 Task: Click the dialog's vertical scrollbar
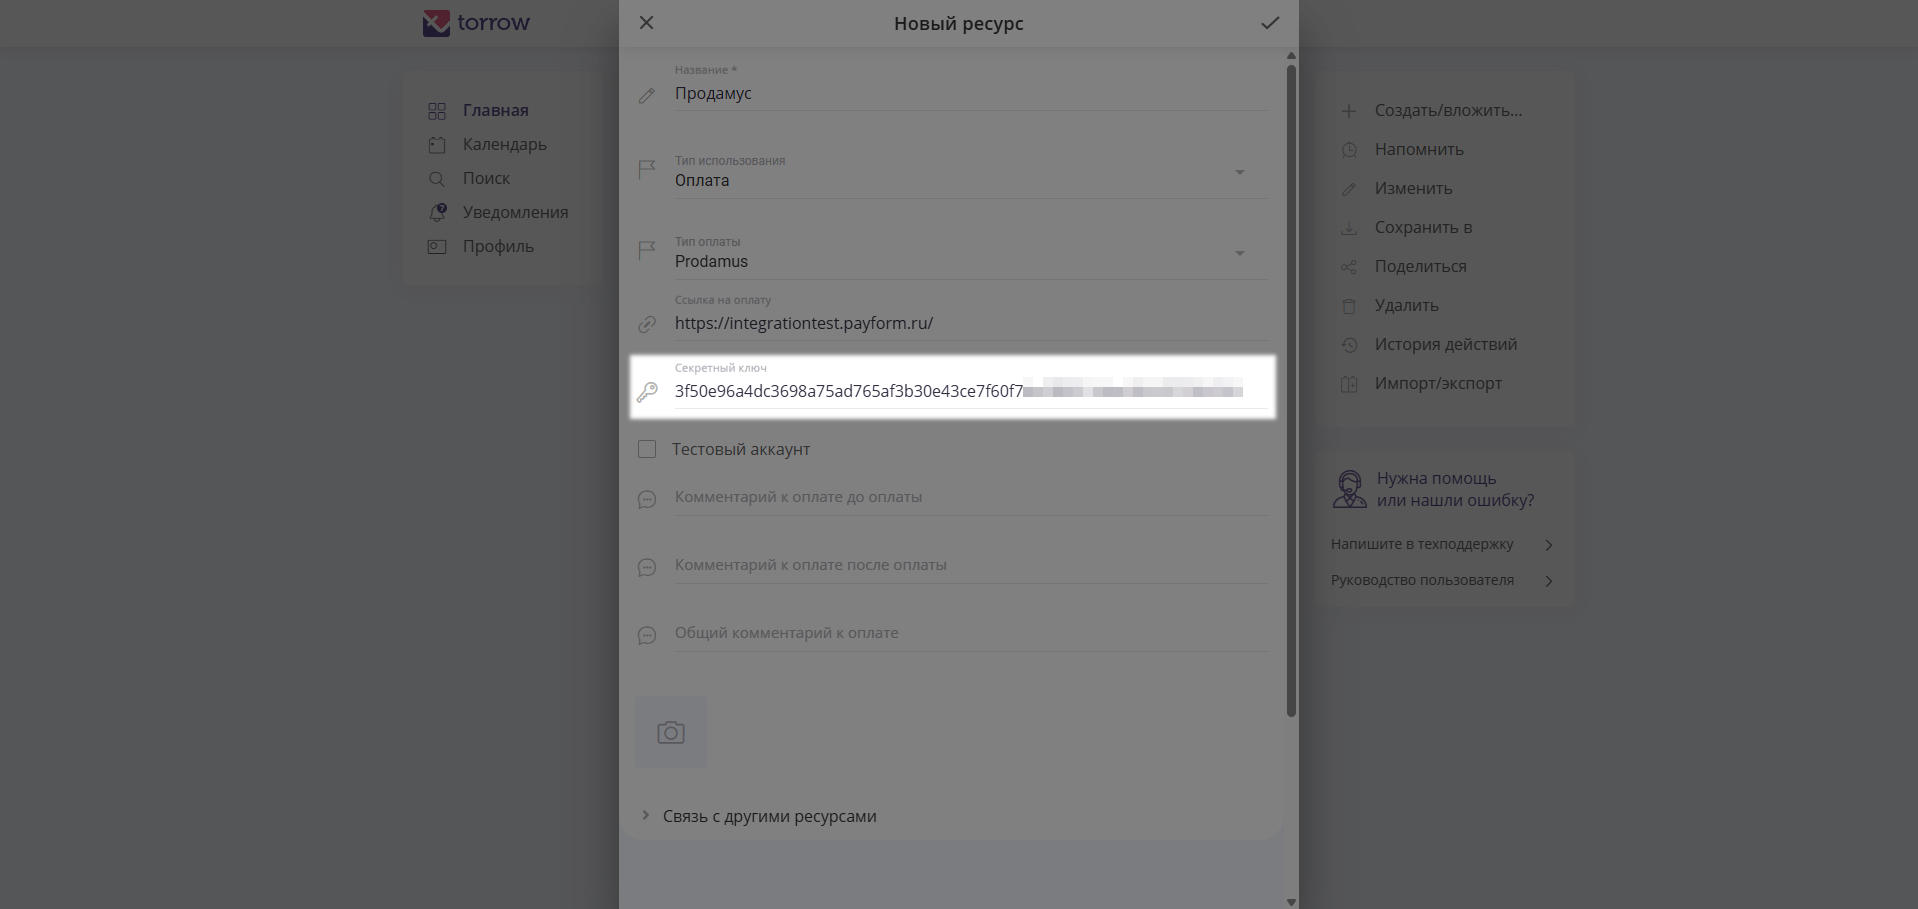click(x=1291, y=390)
